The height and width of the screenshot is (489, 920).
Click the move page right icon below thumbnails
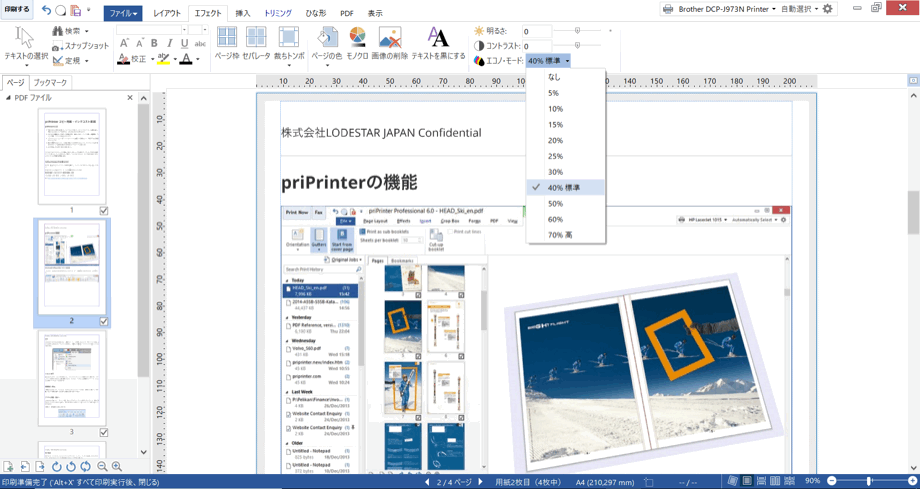click(40, 467)
